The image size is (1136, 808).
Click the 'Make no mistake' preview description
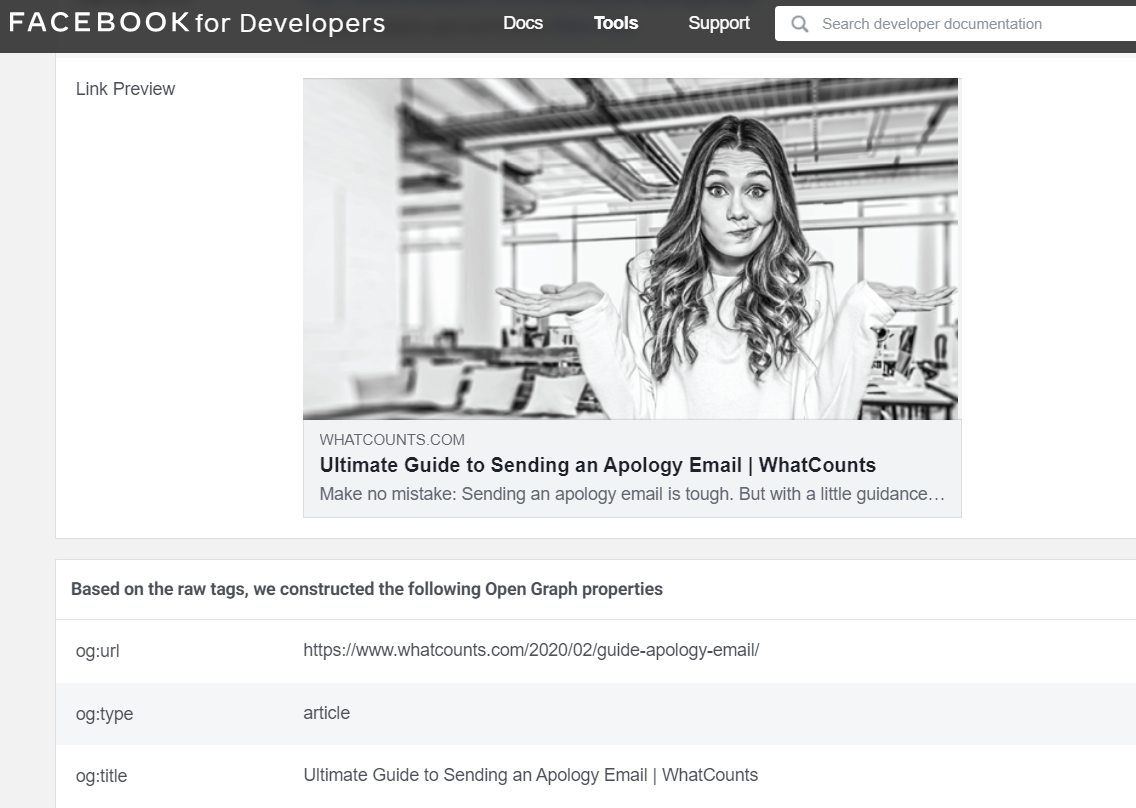click(632, 495)
